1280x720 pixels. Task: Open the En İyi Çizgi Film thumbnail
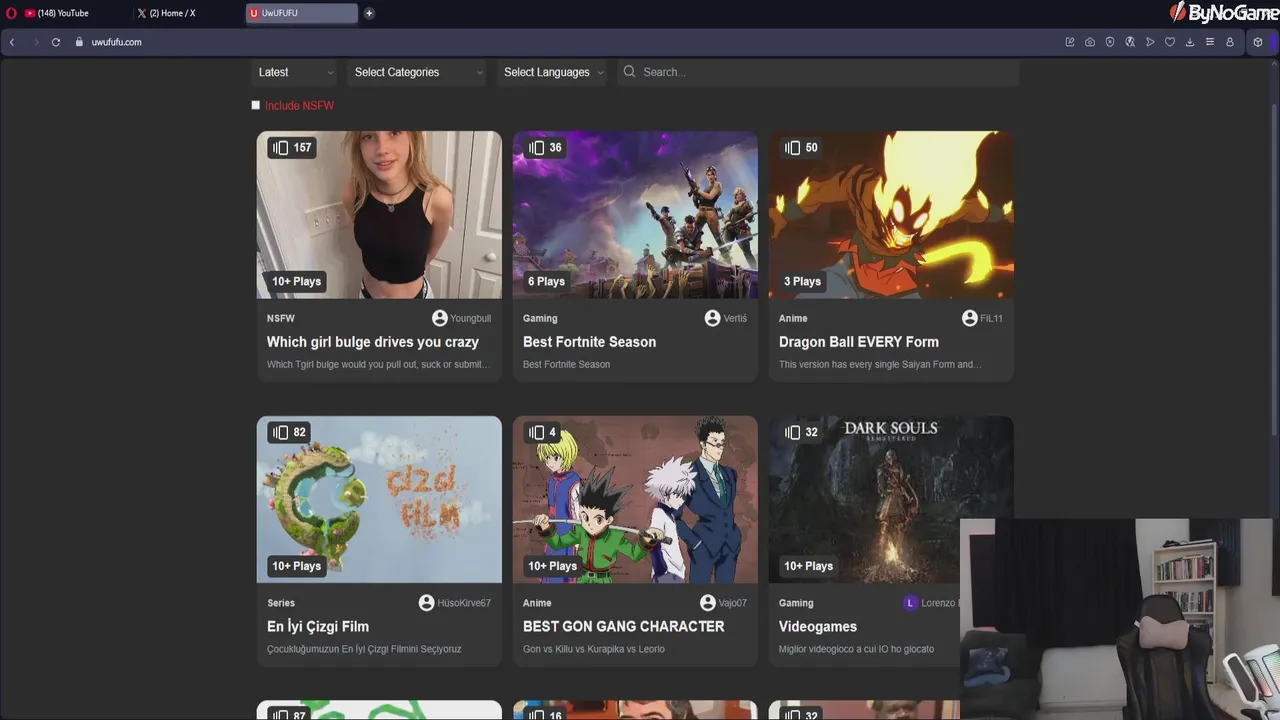pyautogui.click(x=379, y=499)
